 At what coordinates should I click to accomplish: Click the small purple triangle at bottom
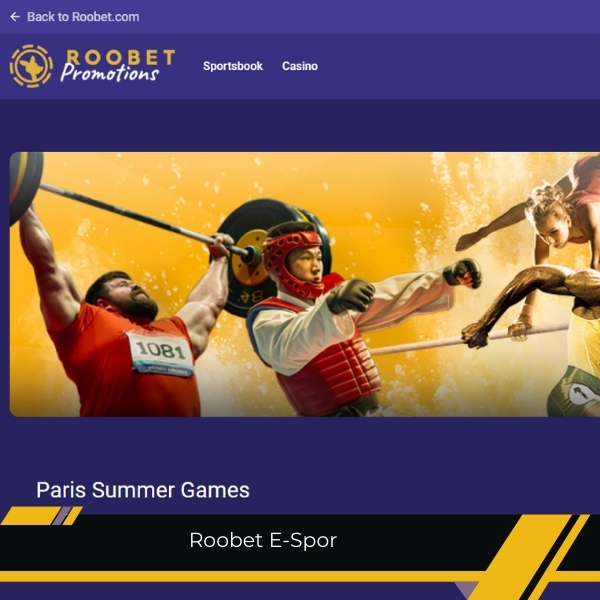pos(466,590)
